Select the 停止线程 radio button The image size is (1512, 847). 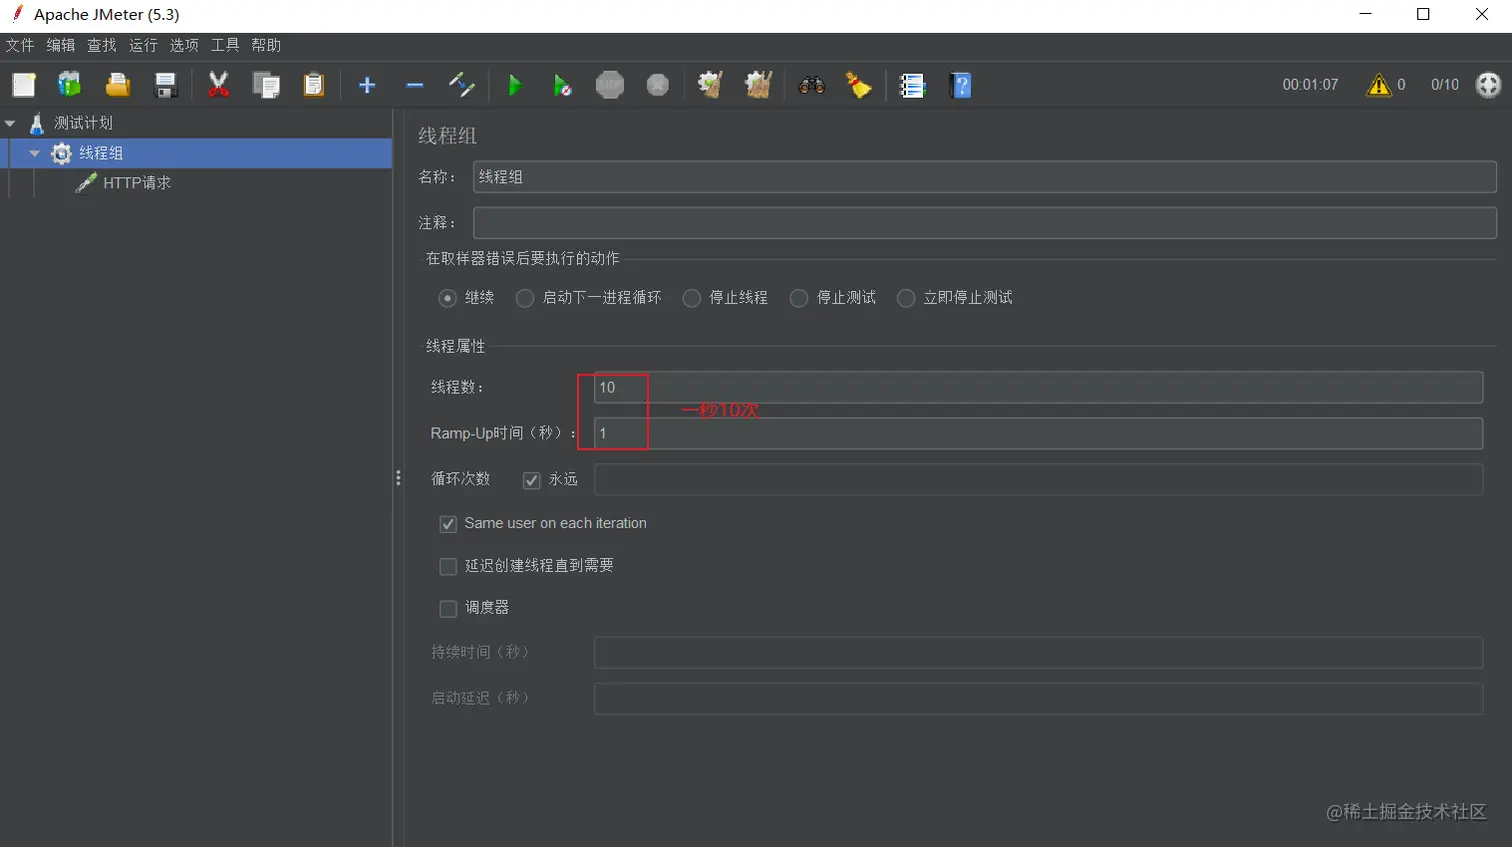[x=691, y=298]
